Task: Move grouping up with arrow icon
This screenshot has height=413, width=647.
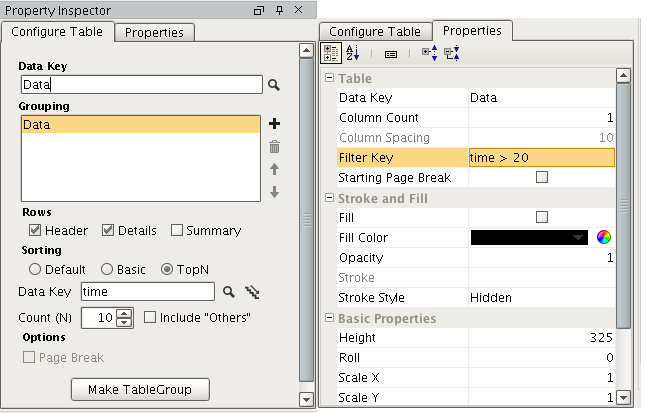Action: coord(275,169)
